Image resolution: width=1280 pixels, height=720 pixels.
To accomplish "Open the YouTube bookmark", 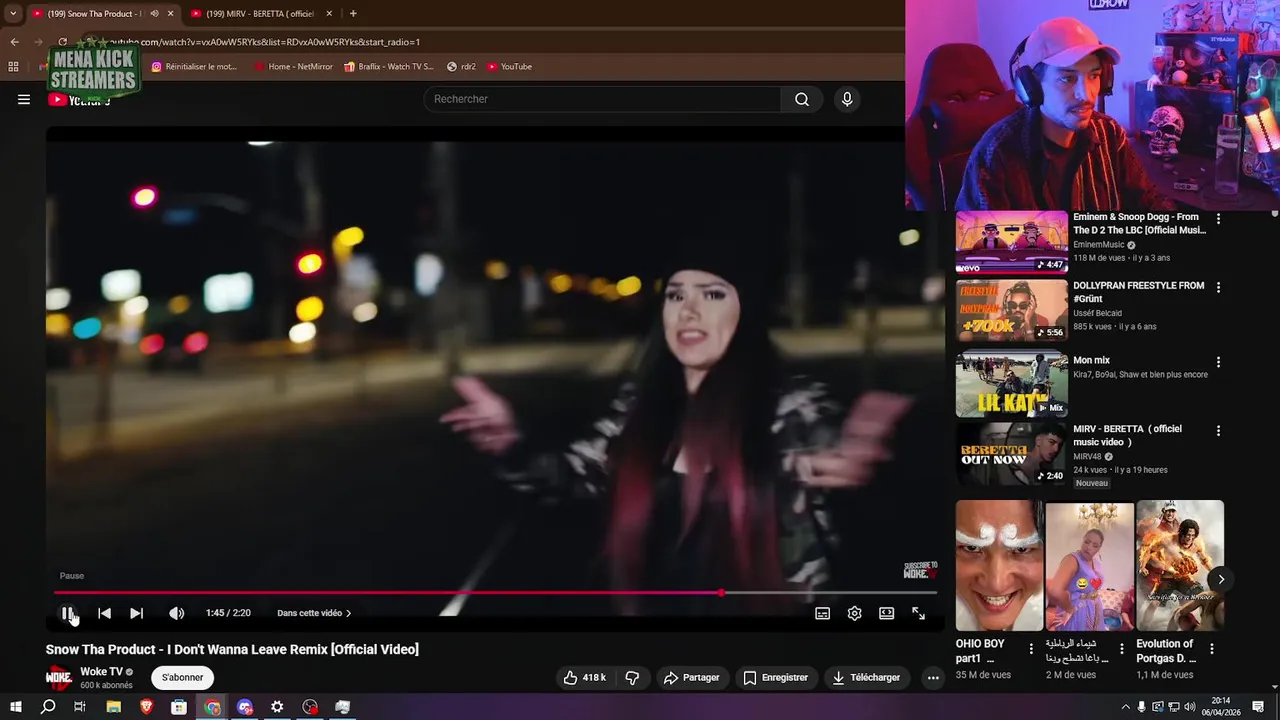I will pos(510,66).
